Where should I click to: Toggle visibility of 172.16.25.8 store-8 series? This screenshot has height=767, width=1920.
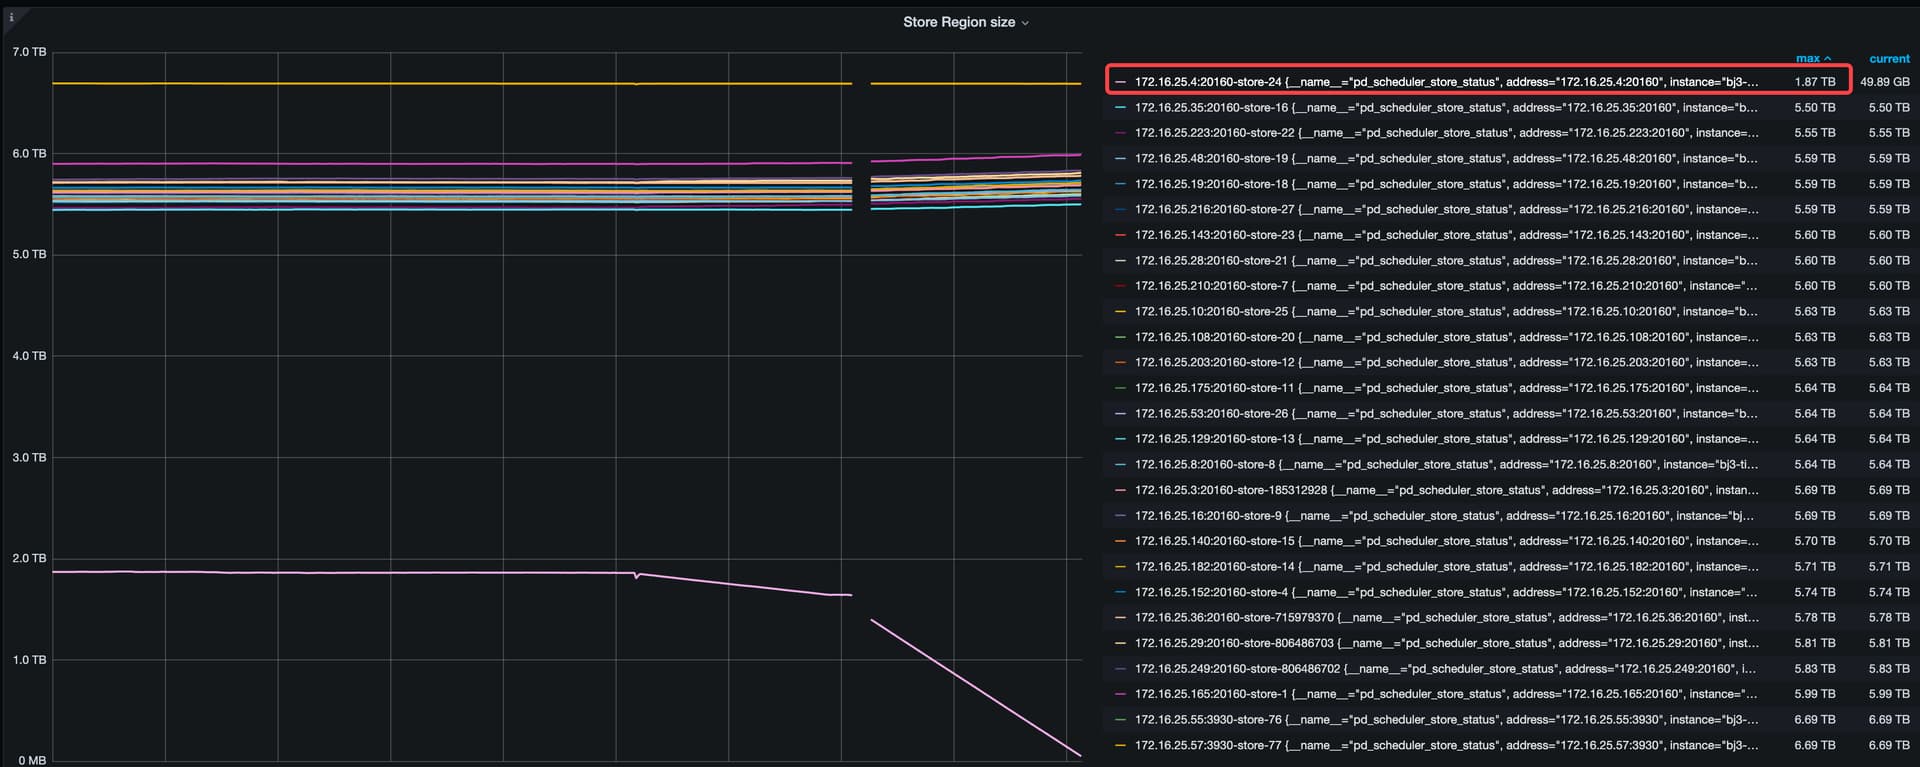[1445, 465]
